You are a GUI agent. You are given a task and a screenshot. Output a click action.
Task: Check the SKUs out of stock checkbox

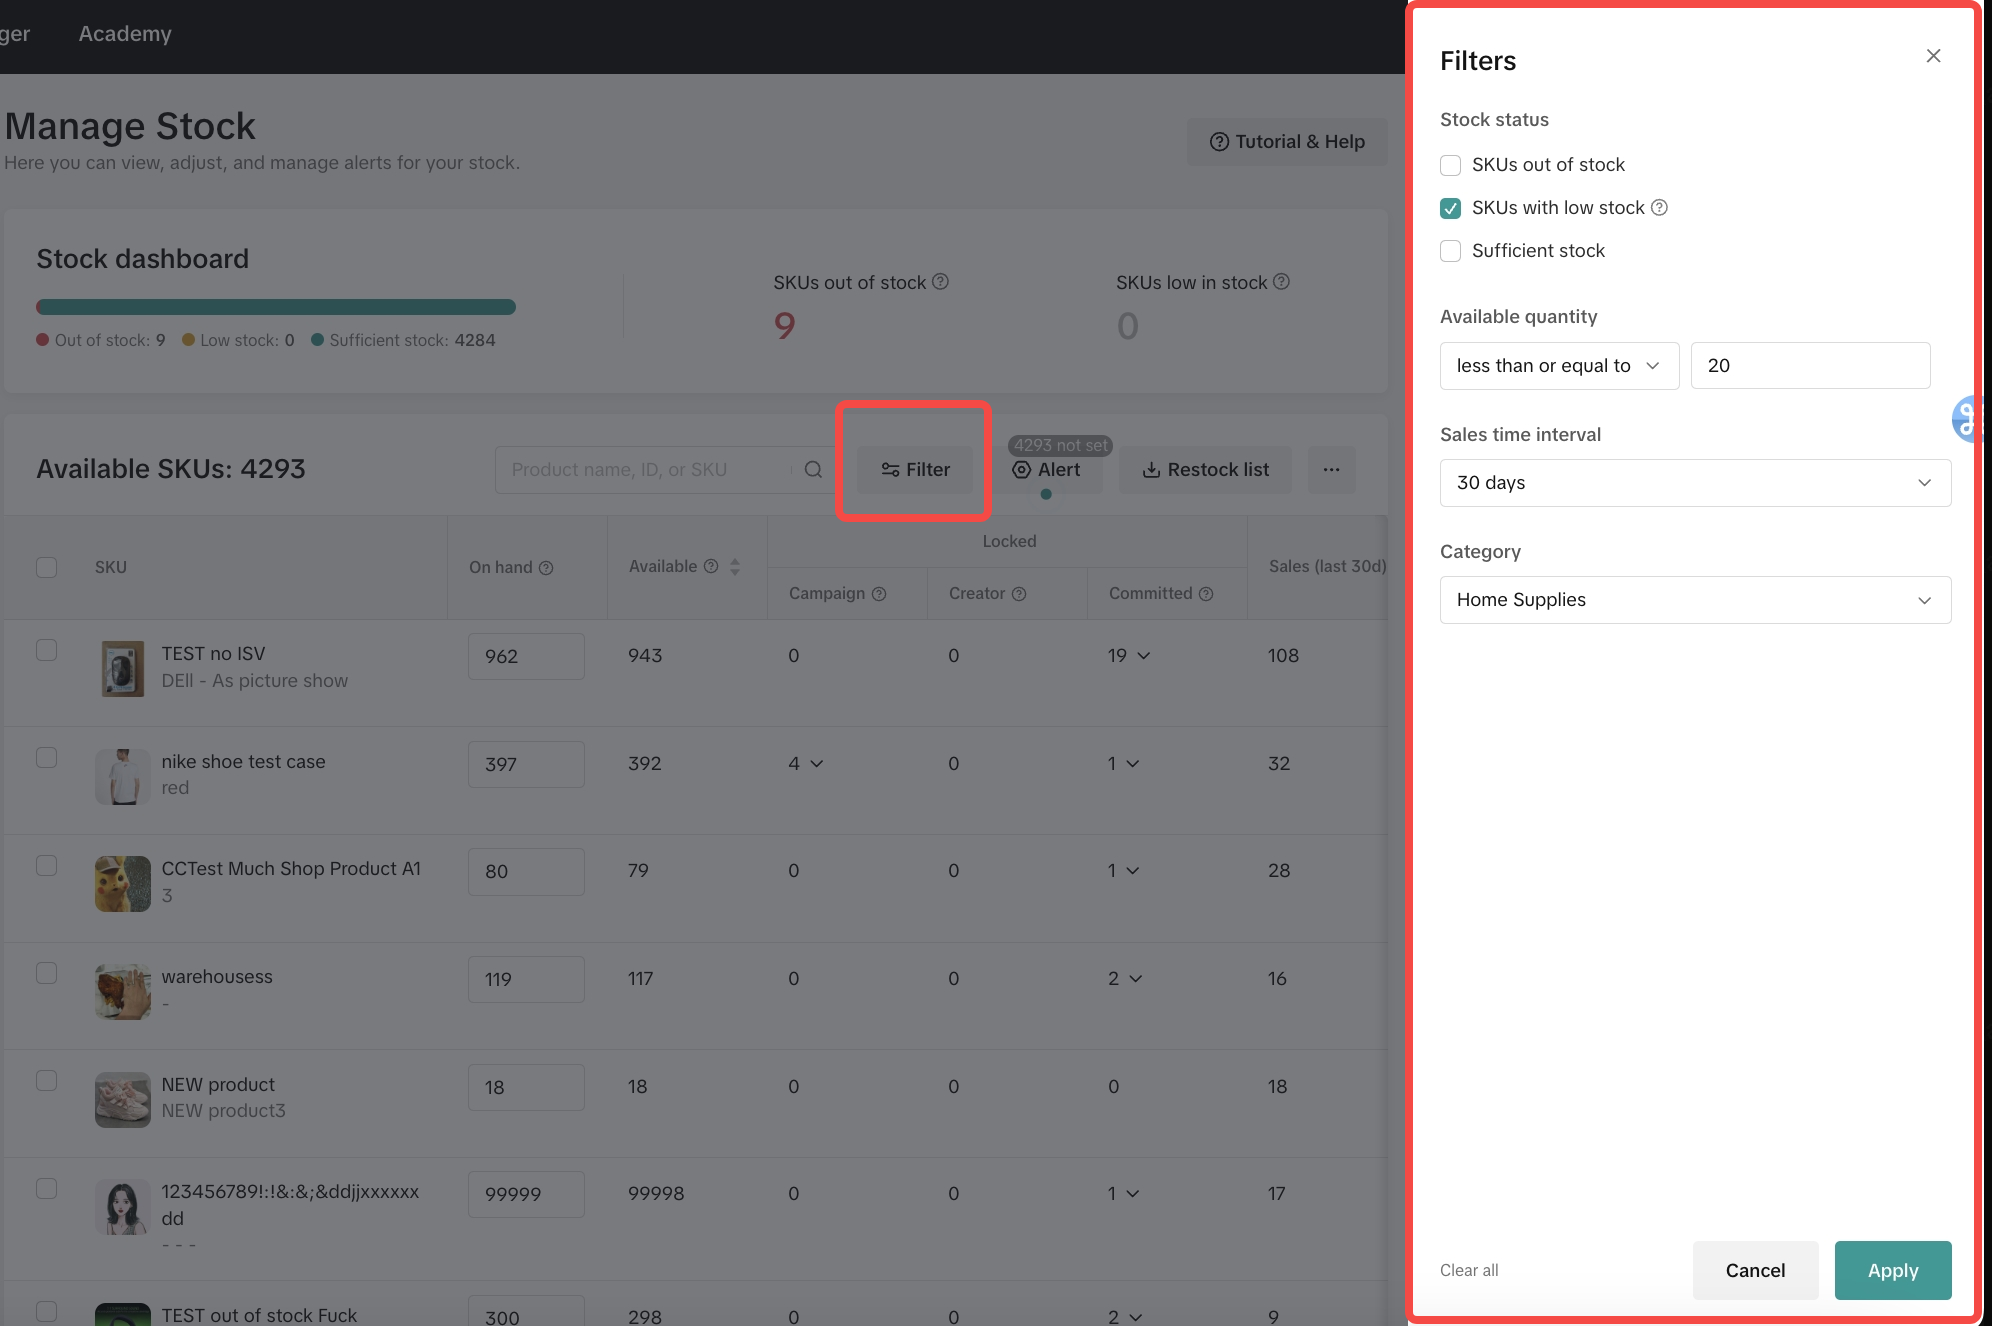1450,165
